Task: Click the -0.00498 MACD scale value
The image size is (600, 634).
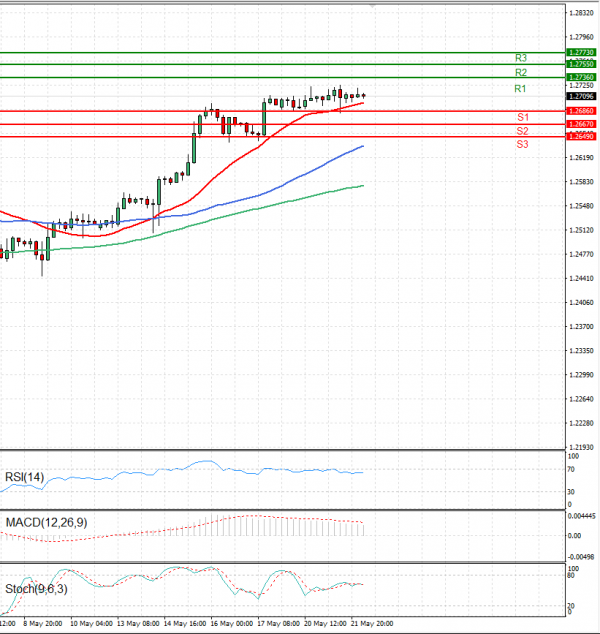Action: [581, 557]
